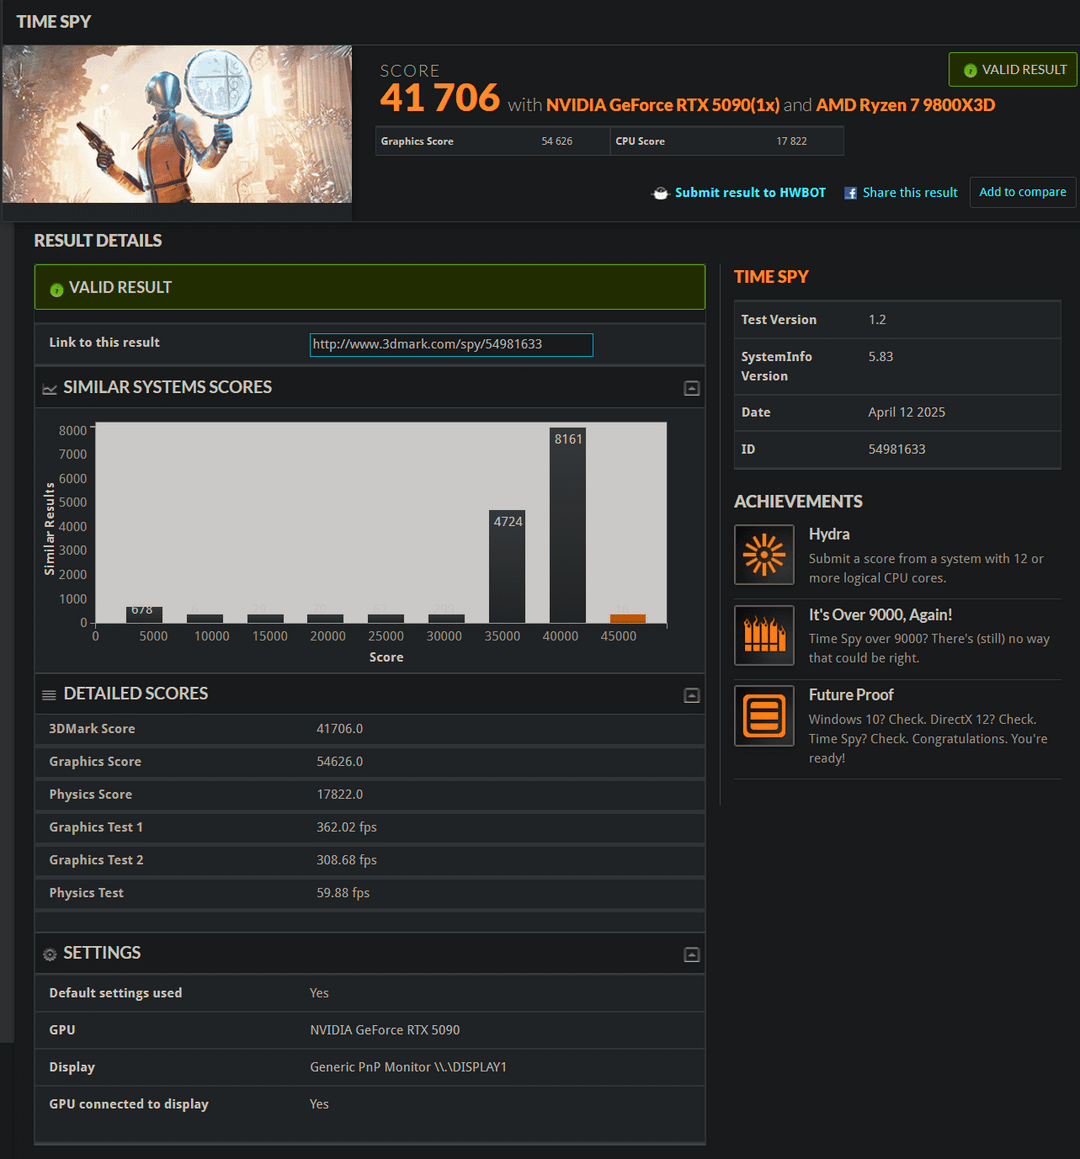Click the Test Version 1.2 value
This screenshot has width=1080, height=1159.
pyautogui.click(x=877, y=320)
